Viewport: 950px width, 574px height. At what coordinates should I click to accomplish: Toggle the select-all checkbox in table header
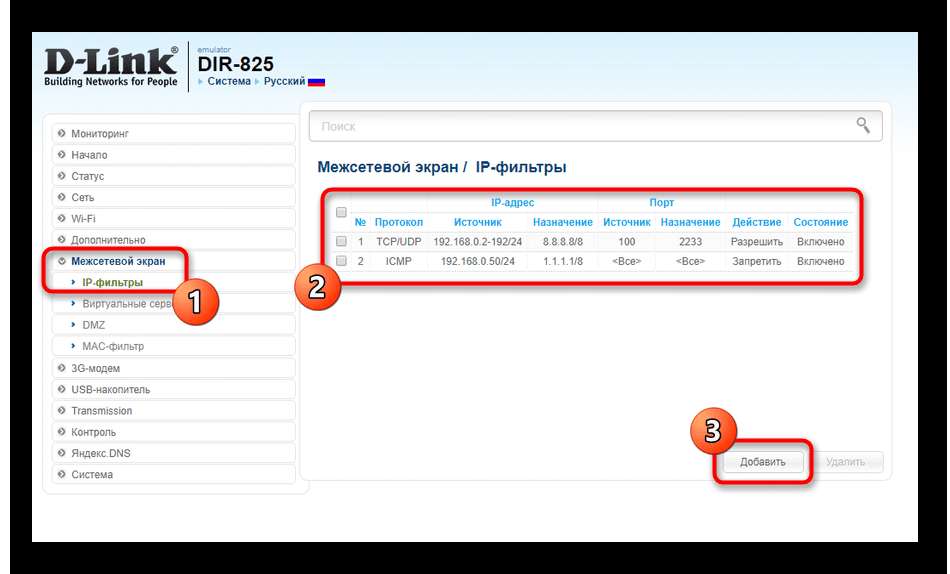(x=341, y=212)
